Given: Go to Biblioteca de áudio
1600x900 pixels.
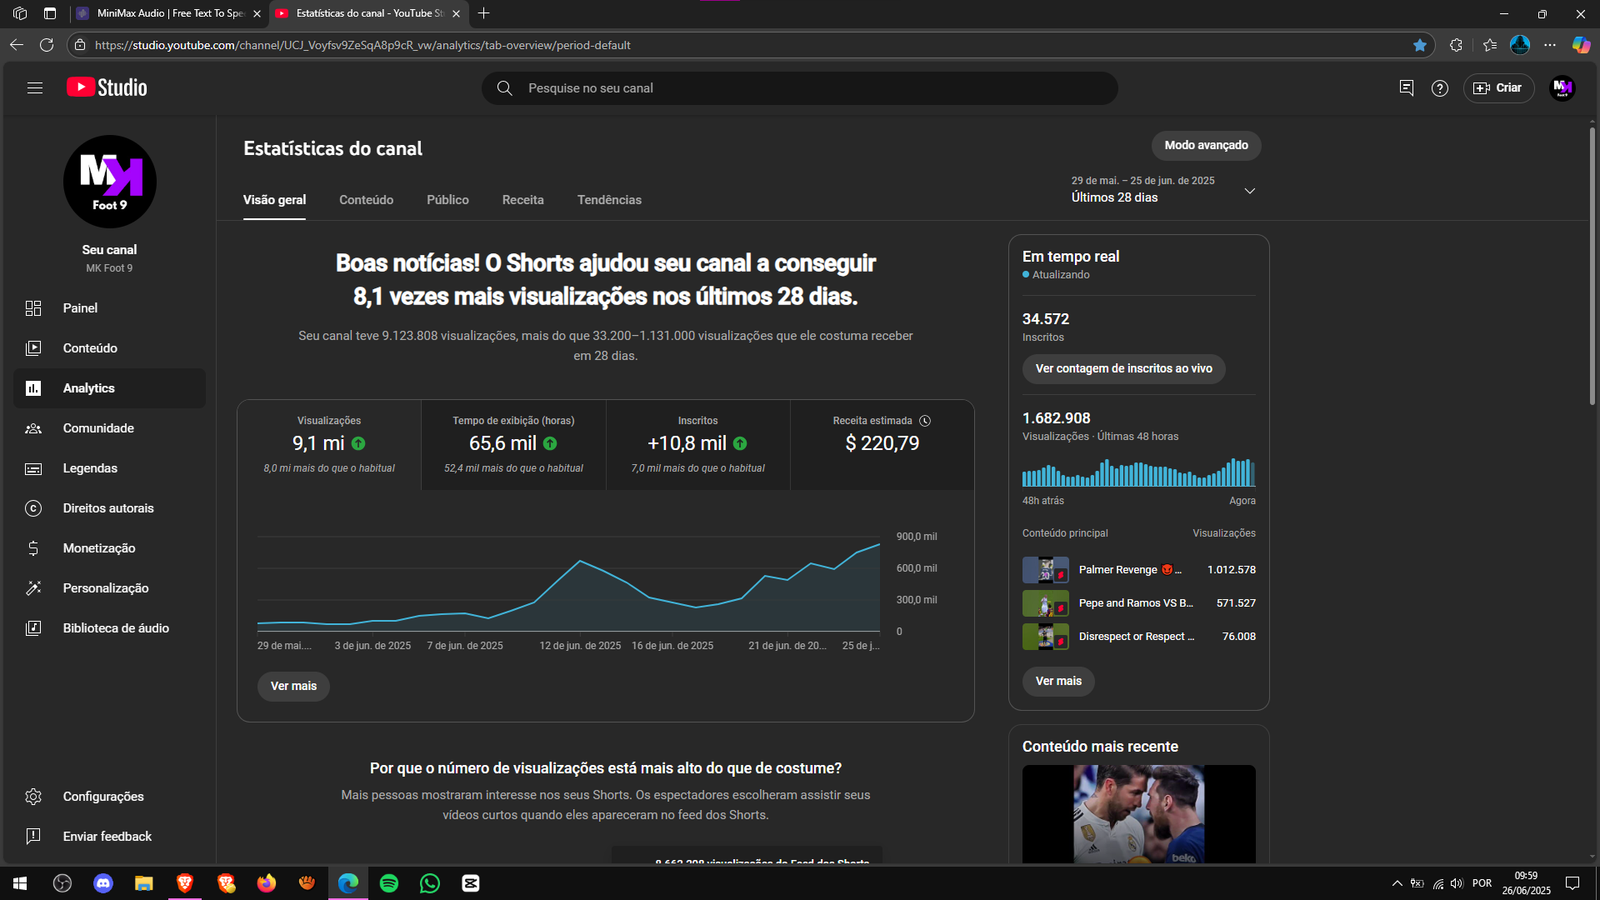Looking at the screenshot, I should [115, 628].
